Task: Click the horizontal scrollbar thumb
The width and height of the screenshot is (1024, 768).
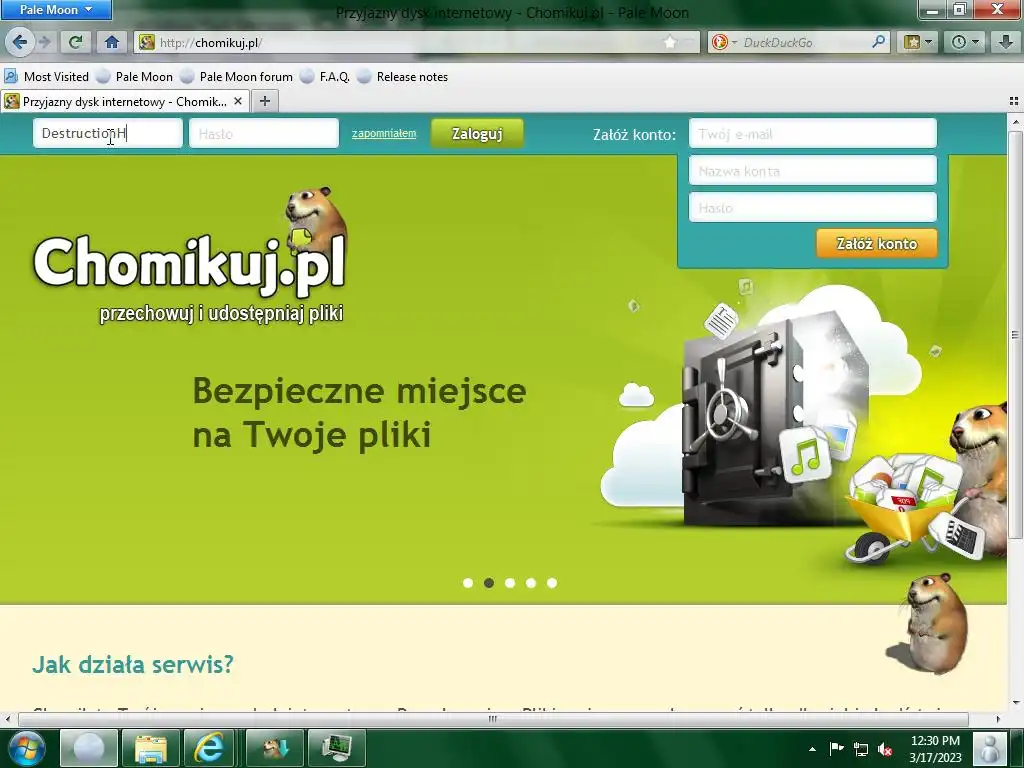Action: click(492, 719)
